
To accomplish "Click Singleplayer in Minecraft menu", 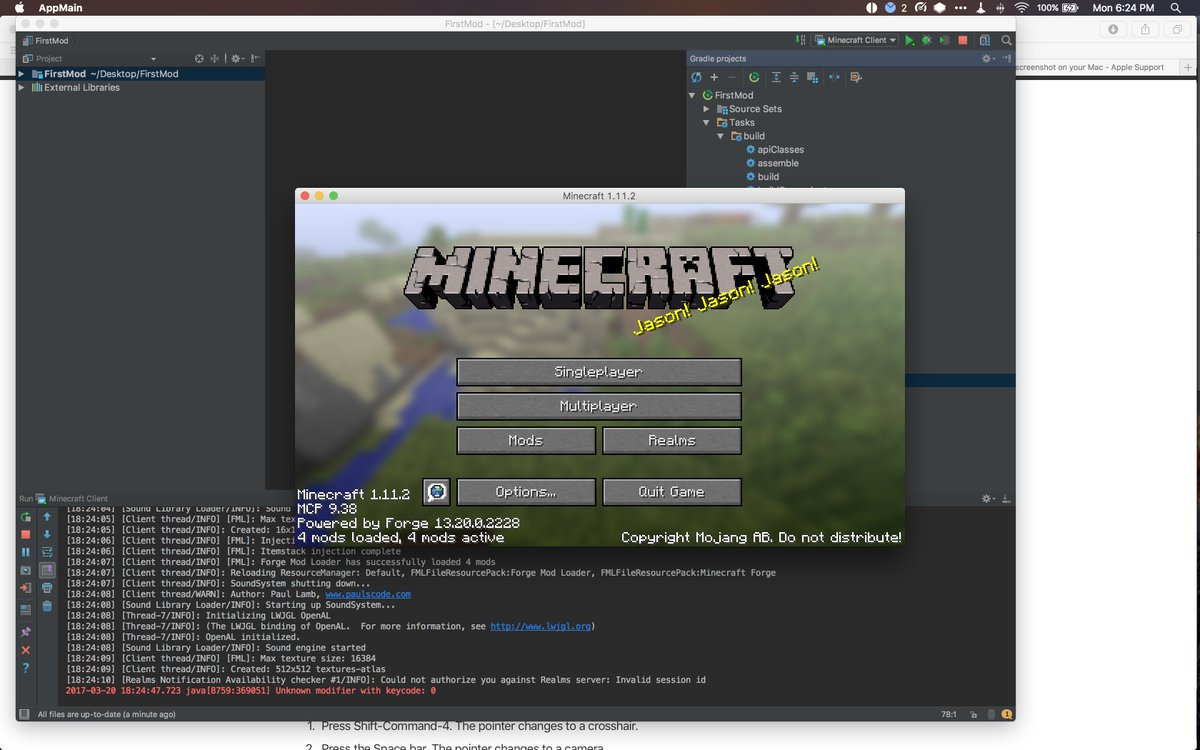I will click(x=598, y=372).
